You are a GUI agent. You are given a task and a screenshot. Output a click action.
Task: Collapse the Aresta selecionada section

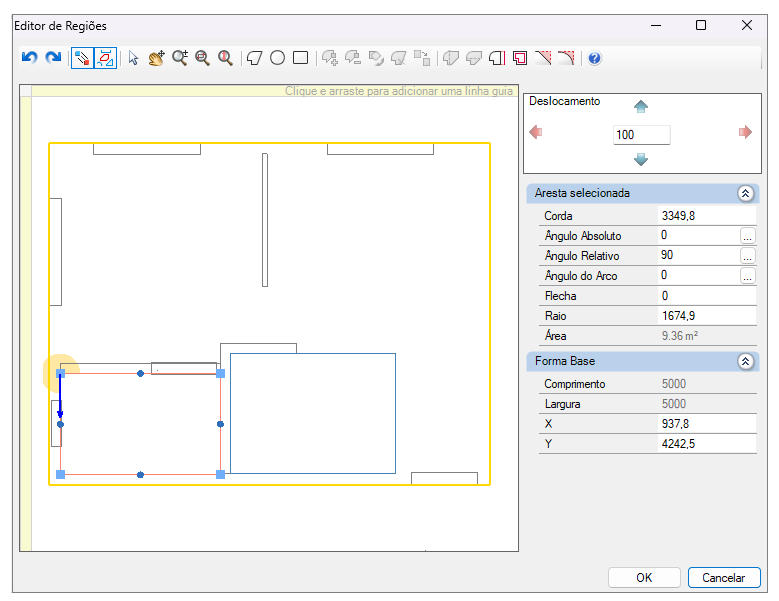(745, 194)
